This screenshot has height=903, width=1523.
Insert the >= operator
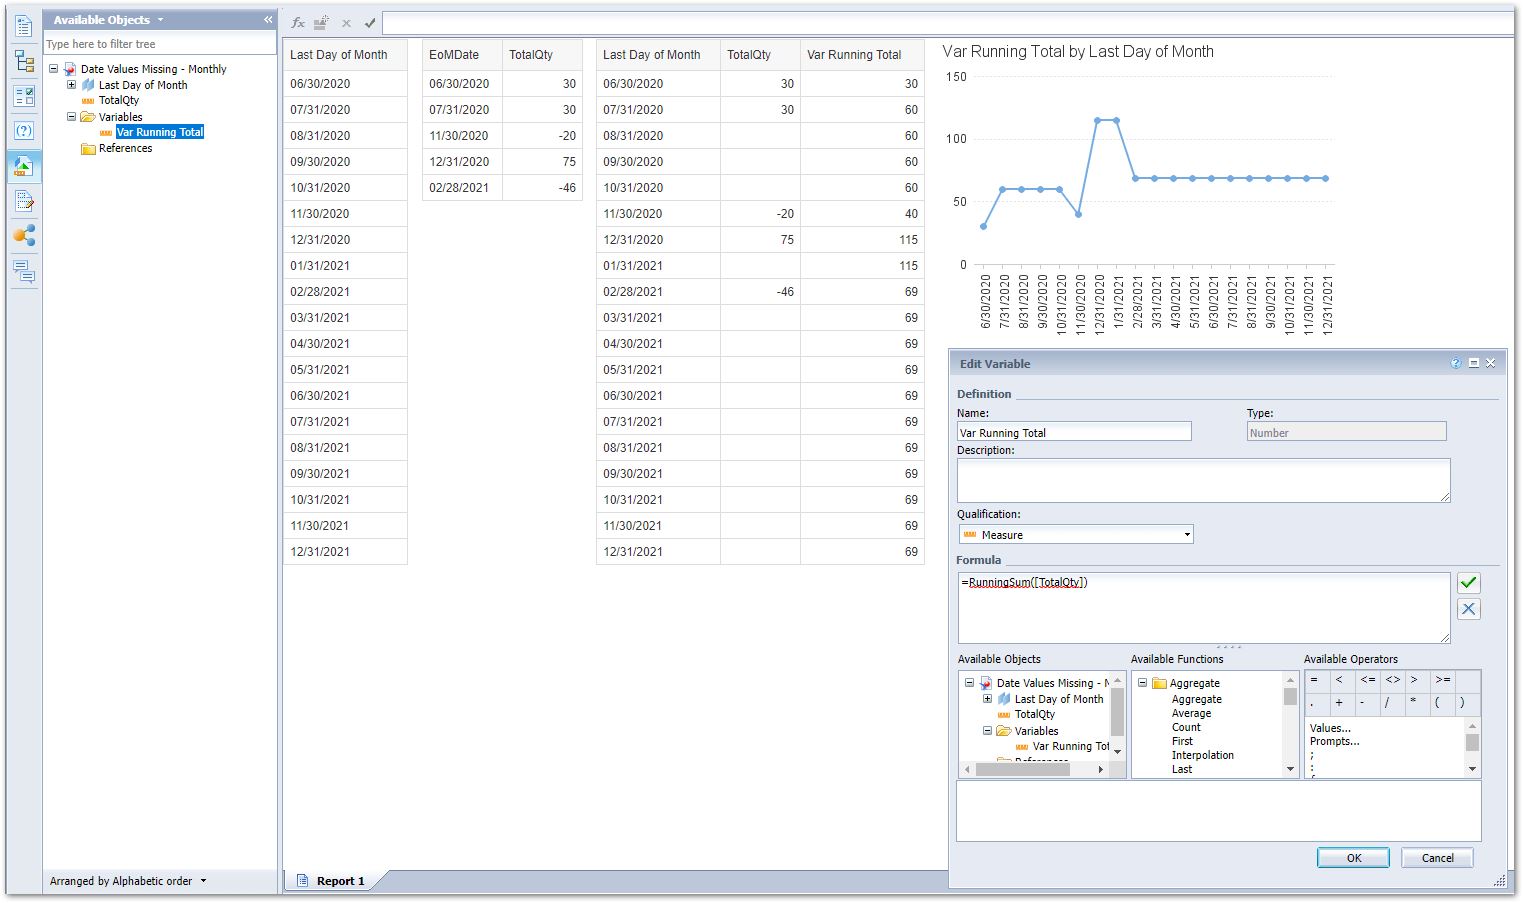[1443, 680]
